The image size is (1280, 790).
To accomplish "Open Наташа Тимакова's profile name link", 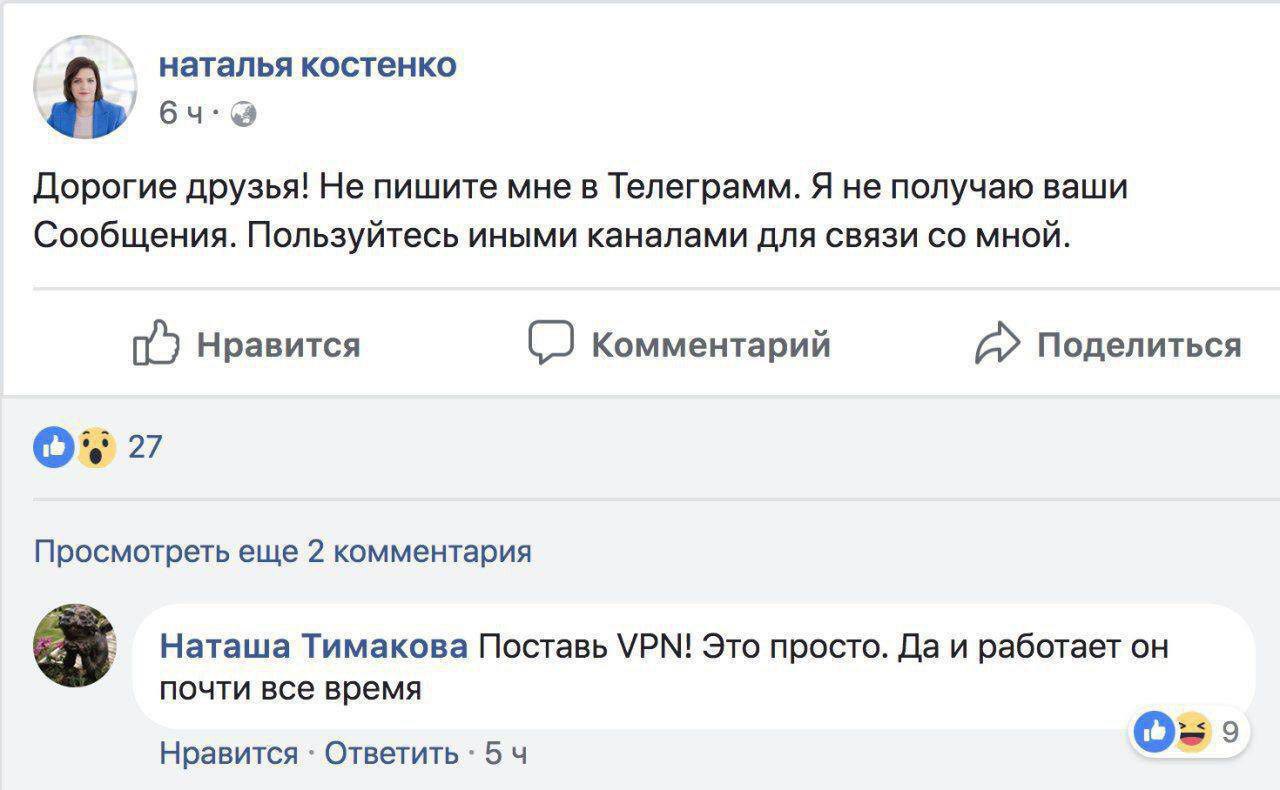I will pyautogui.click(x=314, y=647).
